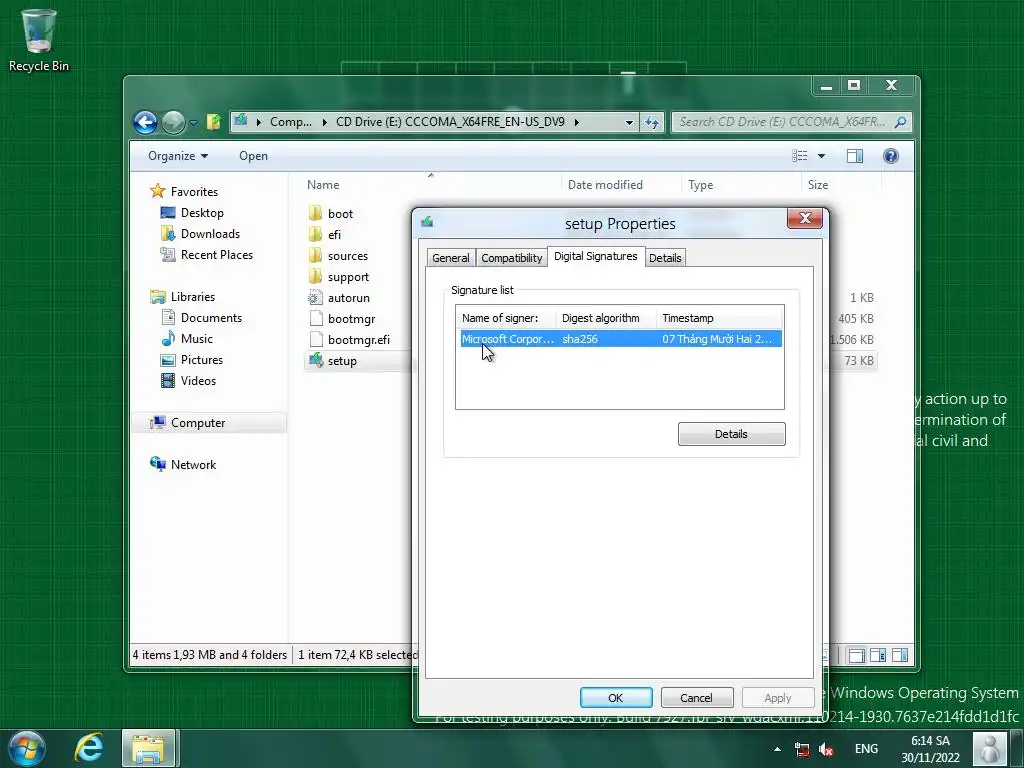This screenshot has width=1024, height=768.
Task: Close the setup Properties dialog
Action: [x=805, y=218]
